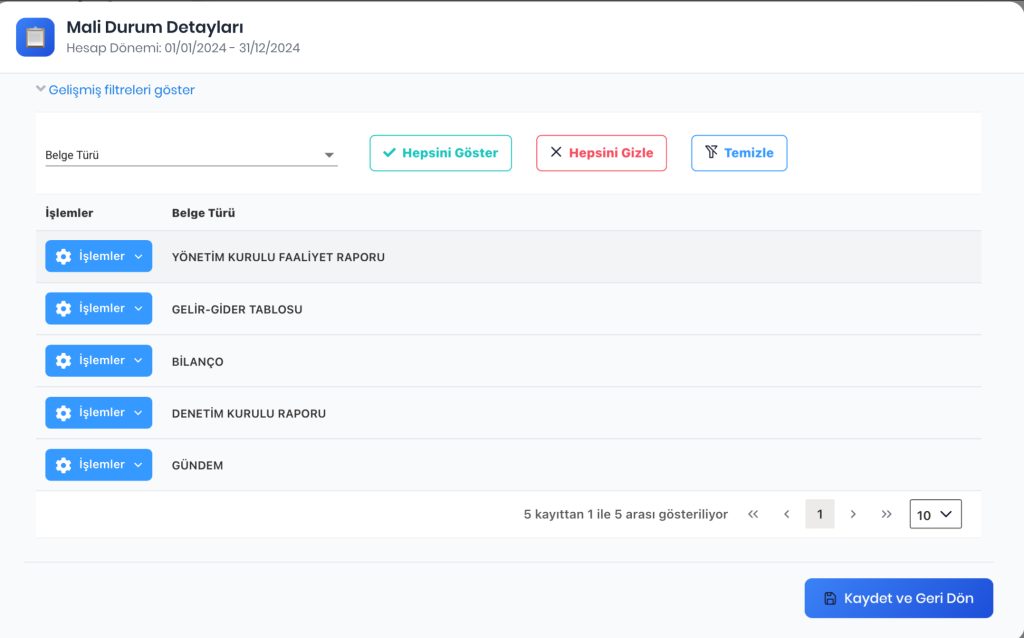
Task: Click gear icon in BİLANÇO row
Action: pos(63,360)
